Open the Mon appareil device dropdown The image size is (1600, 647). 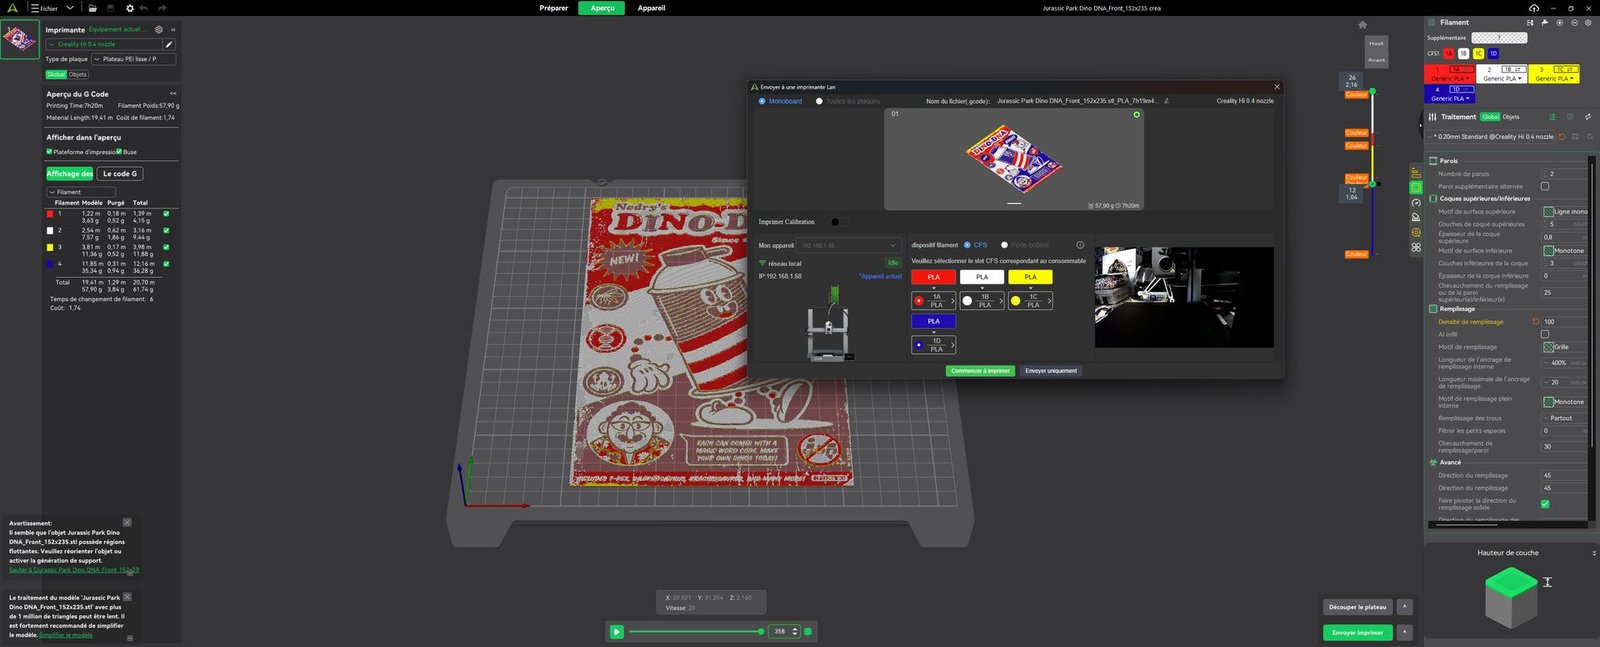[849, 245]
